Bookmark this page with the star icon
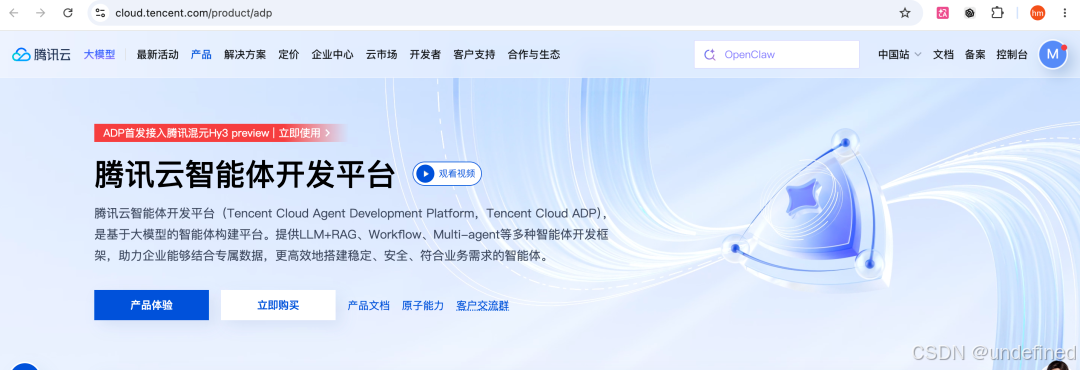The height and width of the screenshot is (370, 1080). [905, 12]
